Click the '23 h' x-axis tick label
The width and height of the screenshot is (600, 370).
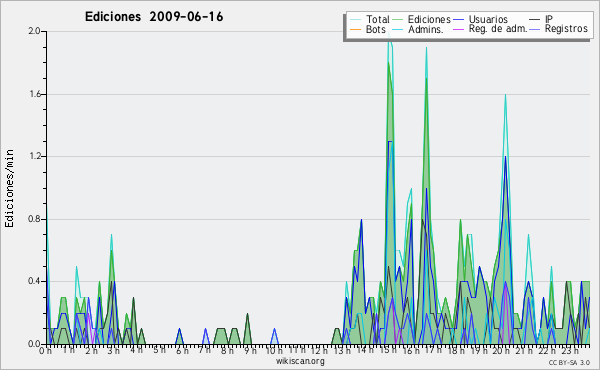click(570, 351)
